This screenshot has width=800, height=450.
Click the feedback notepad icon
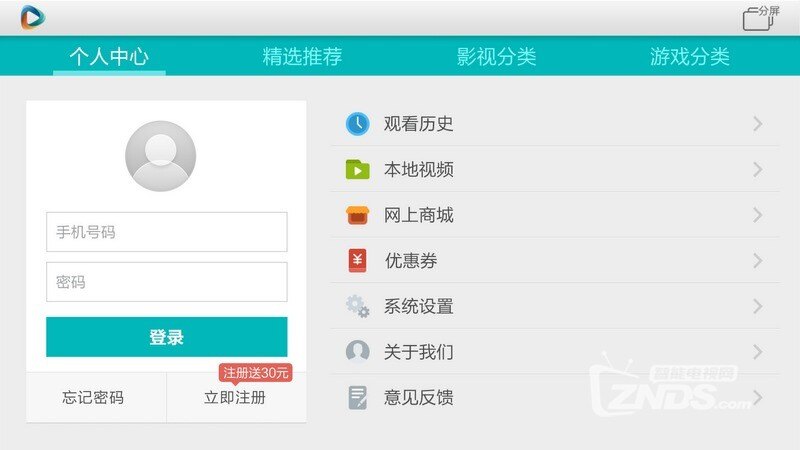point(357,398)
